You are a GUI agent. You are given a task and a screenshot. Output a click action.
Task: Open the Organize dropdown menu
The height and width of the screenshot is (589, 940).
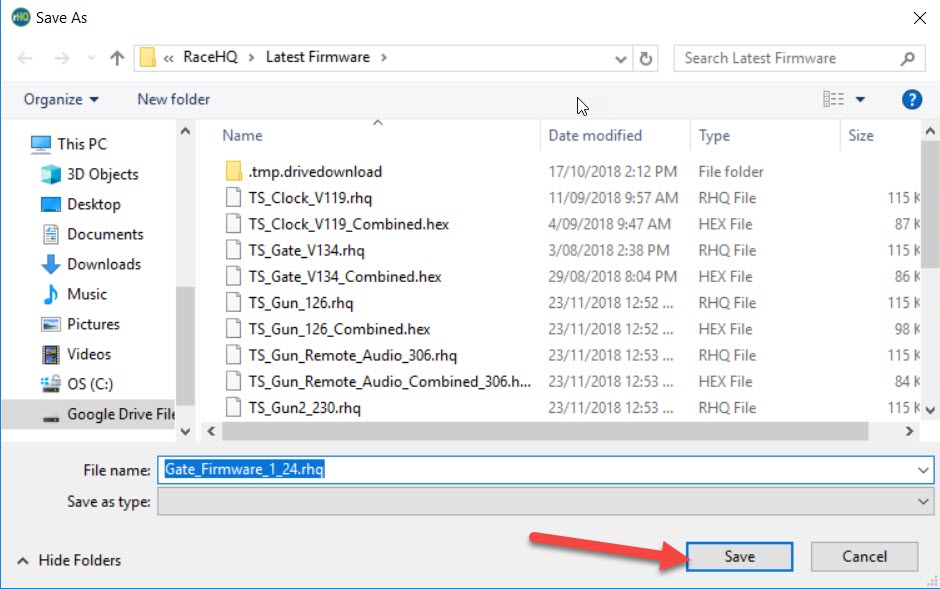point(61,99)
